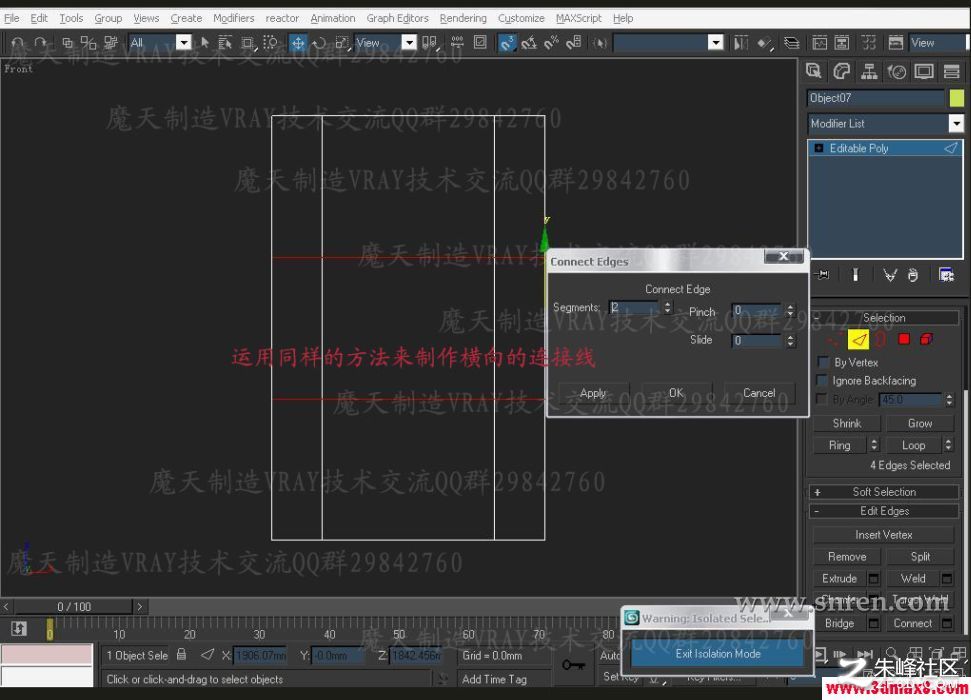Image resolution: width=971 pixels, height=700 pixels.
Task: Select the Select and Link tool
Action: pyautogui.click(x=67, y=43)
